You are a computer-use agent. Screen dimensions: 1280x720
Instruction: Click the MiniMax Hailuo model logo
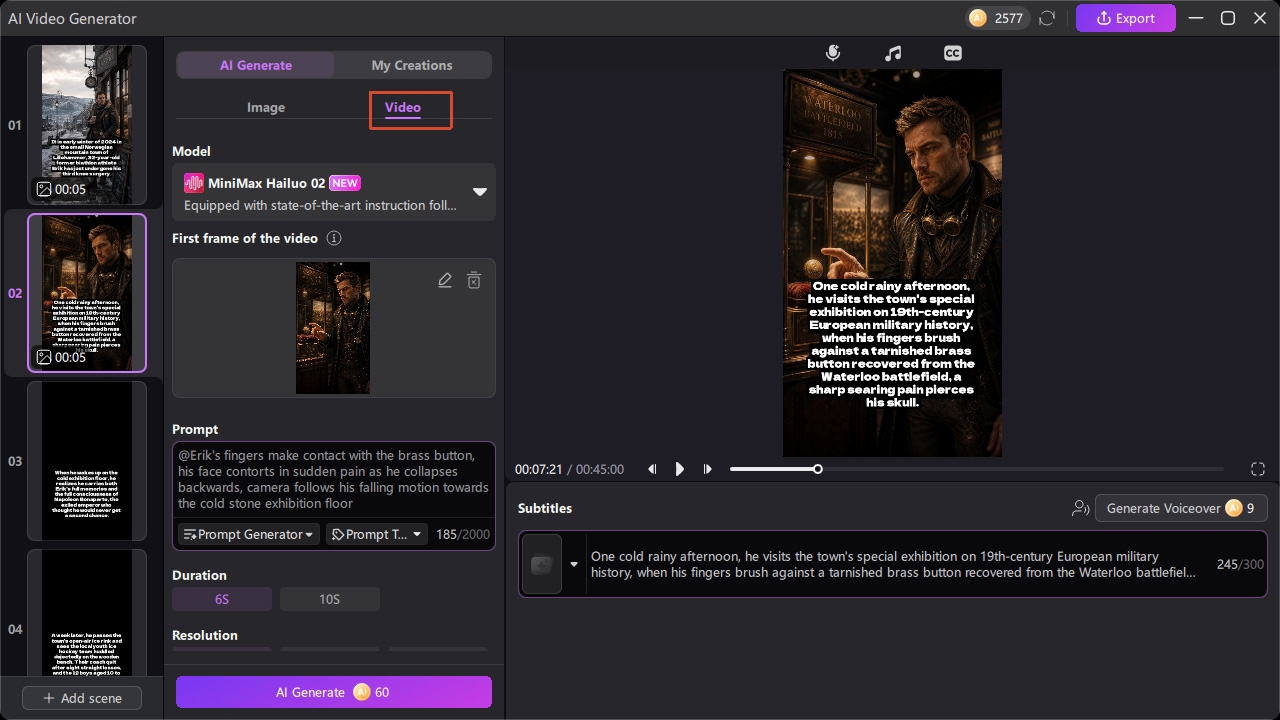pyautogui.click(x=194, y=183)
